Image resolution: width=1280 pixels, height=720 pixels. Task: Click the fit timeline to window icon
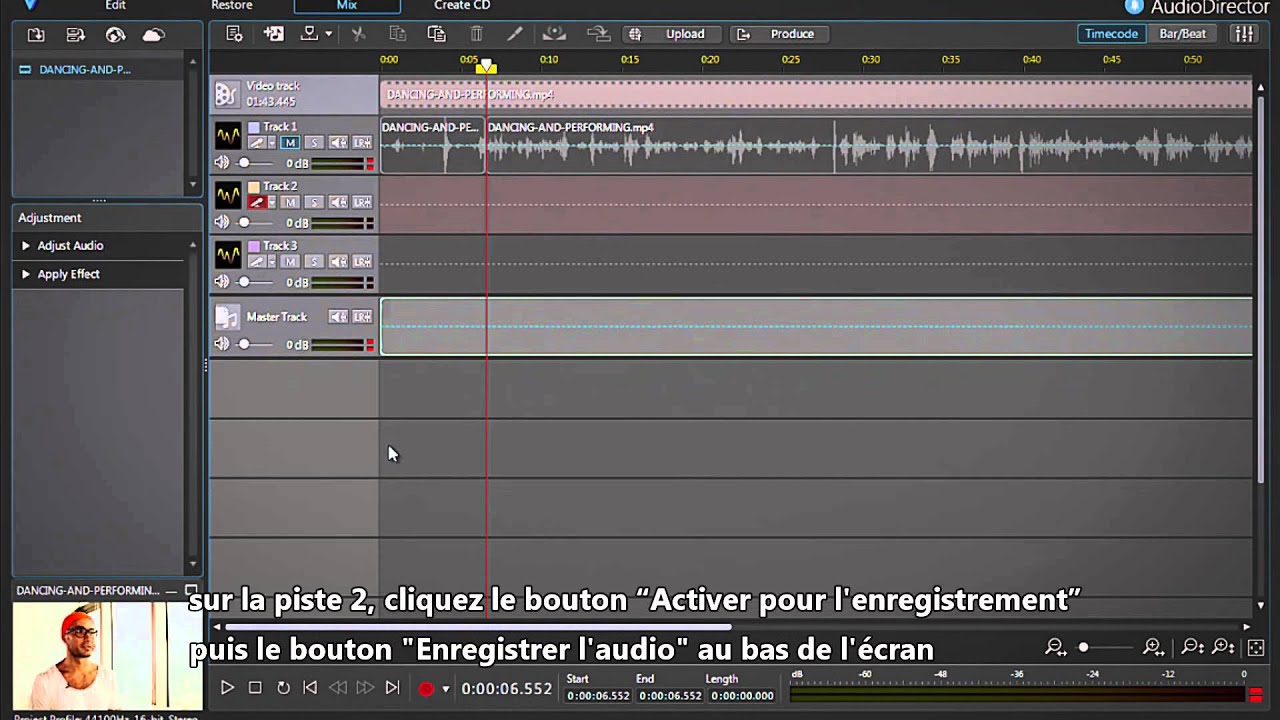[x=1256, y=648]
